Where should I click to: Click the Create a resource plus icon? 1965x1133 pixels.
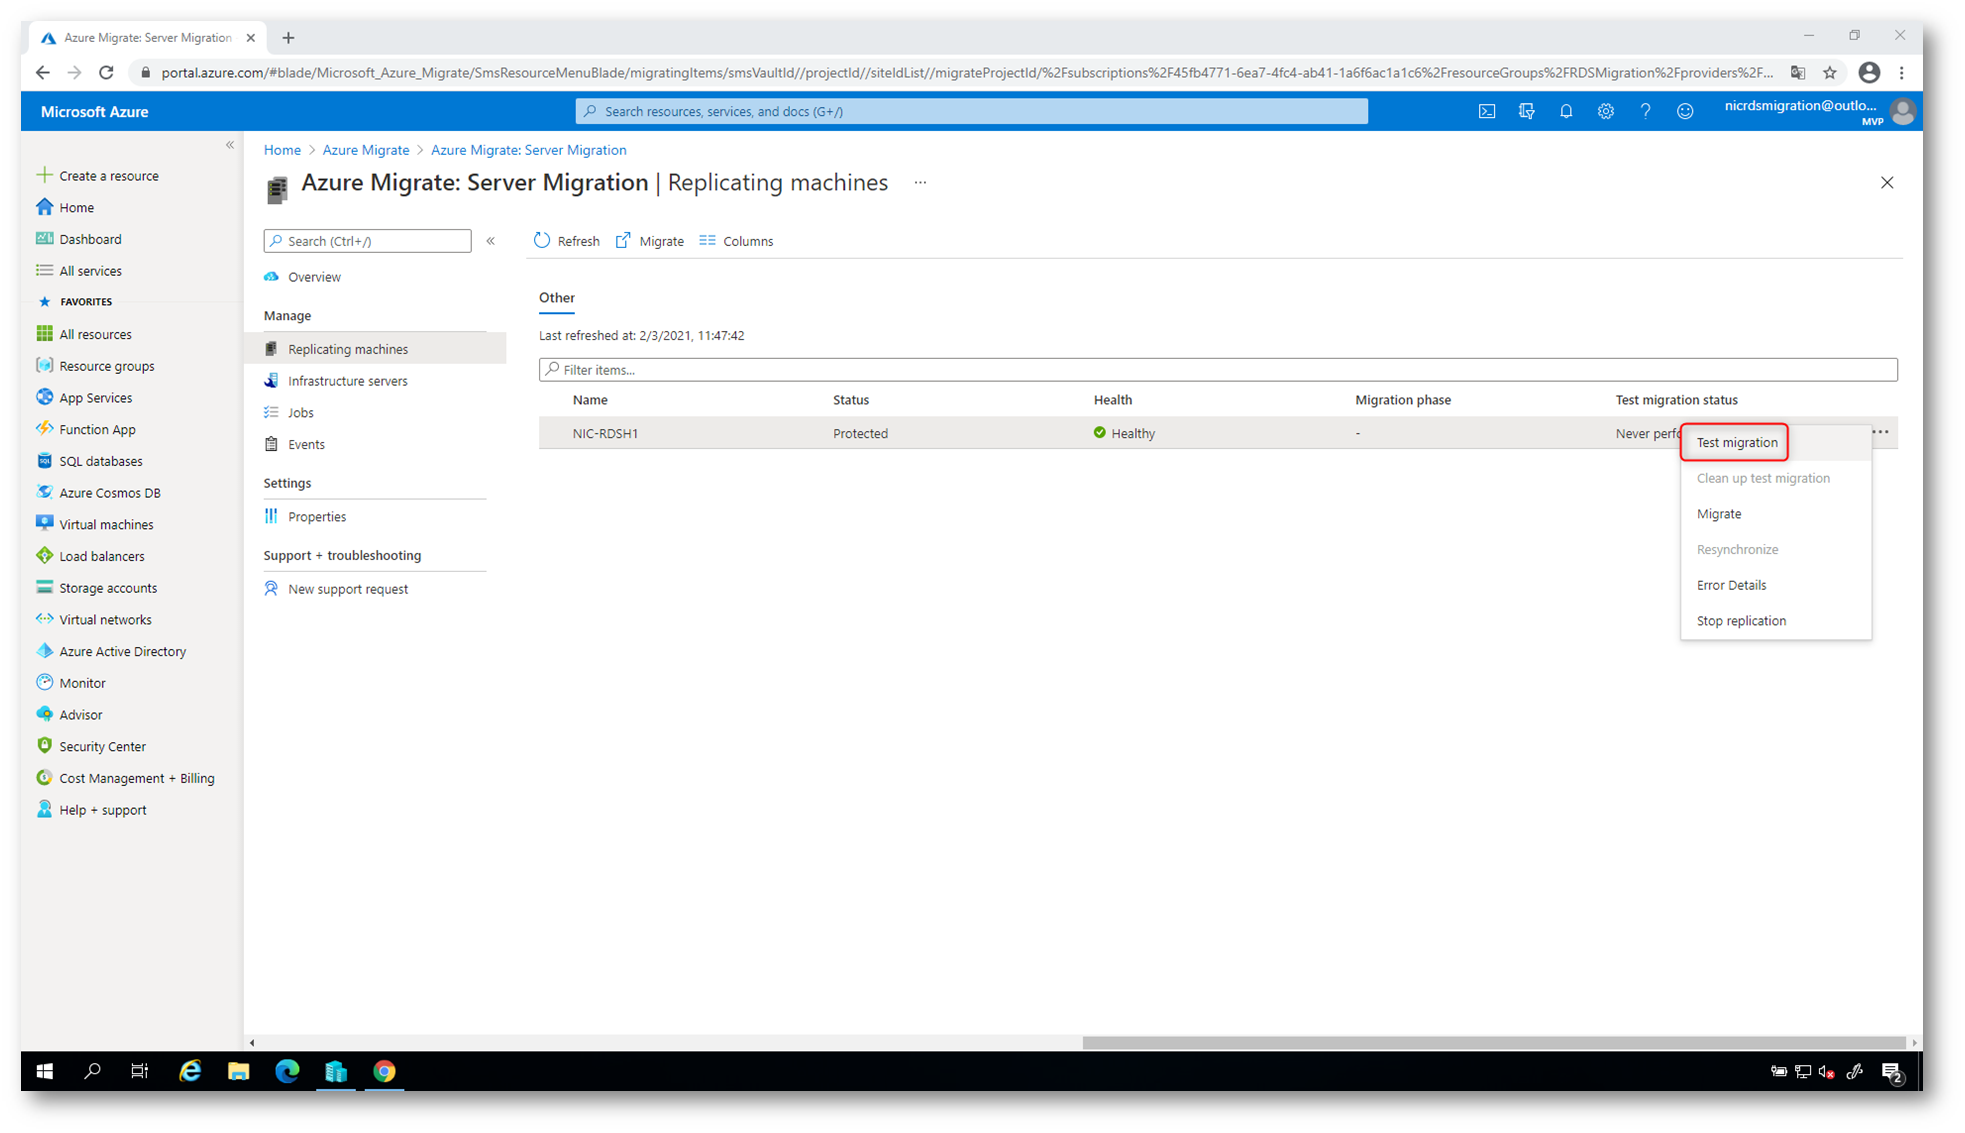[44, 175]
